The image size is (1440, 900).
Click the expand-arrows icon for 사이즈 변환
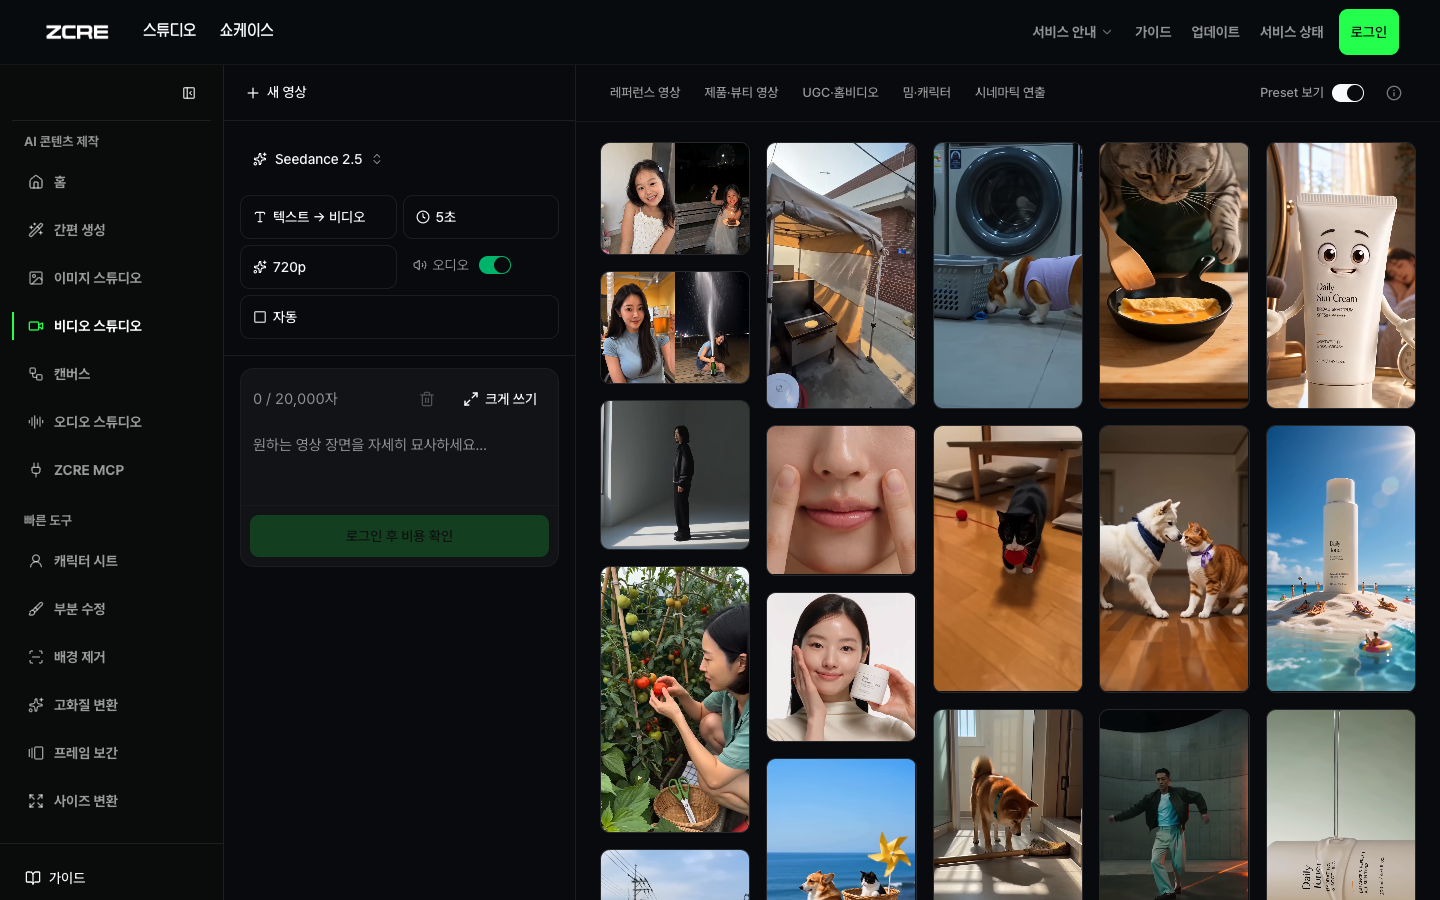click(x=36, y=801)
